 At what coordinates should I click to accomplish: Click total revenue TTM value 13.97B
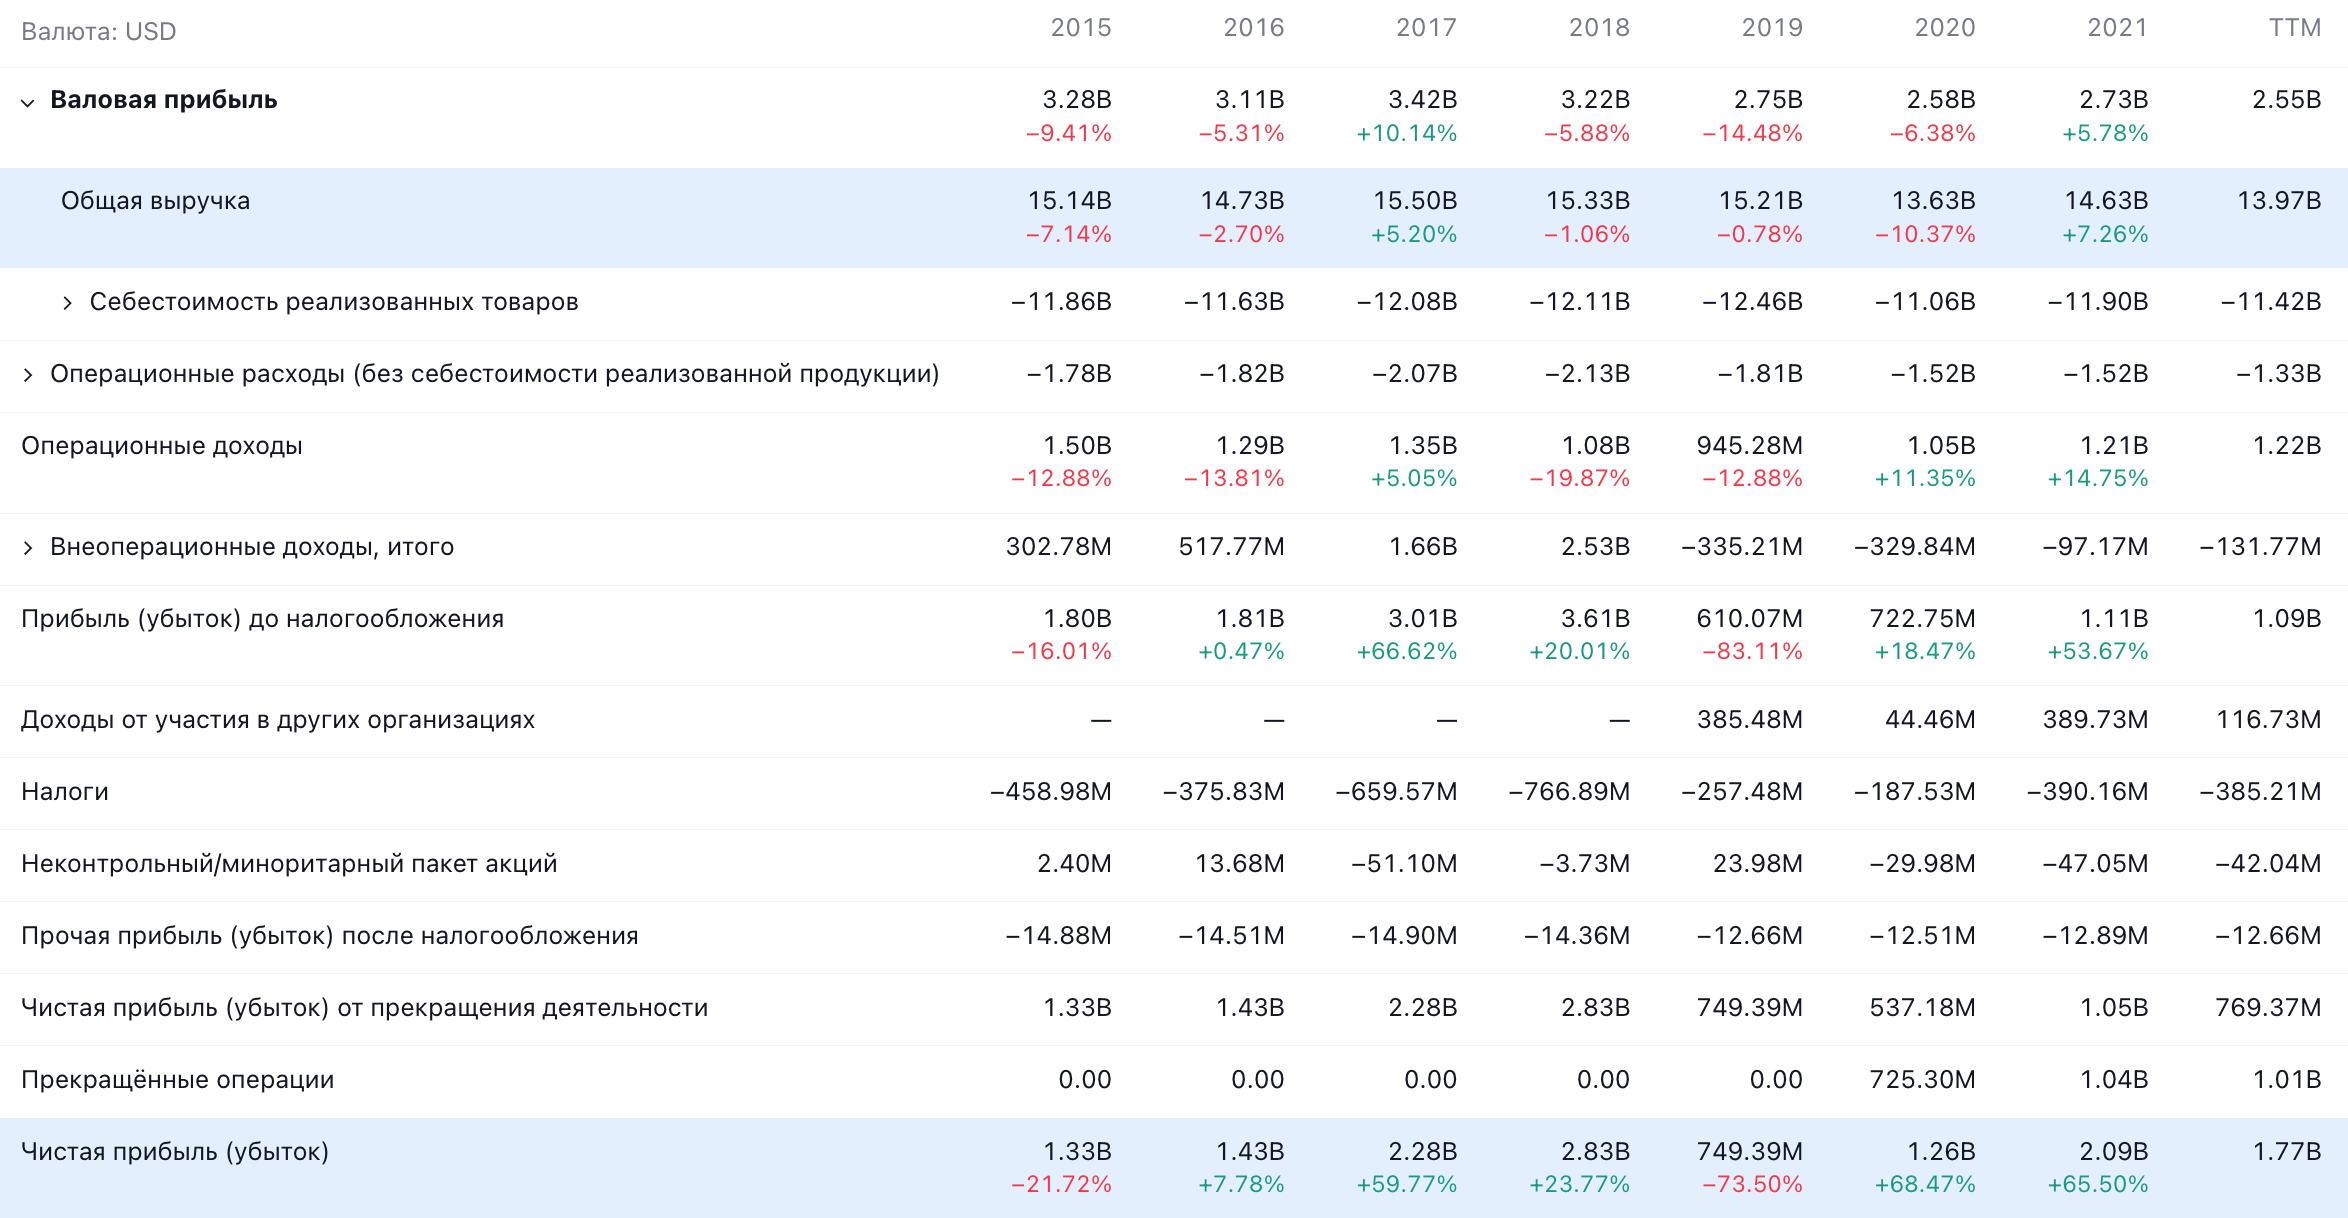[x=2279, y=201]
